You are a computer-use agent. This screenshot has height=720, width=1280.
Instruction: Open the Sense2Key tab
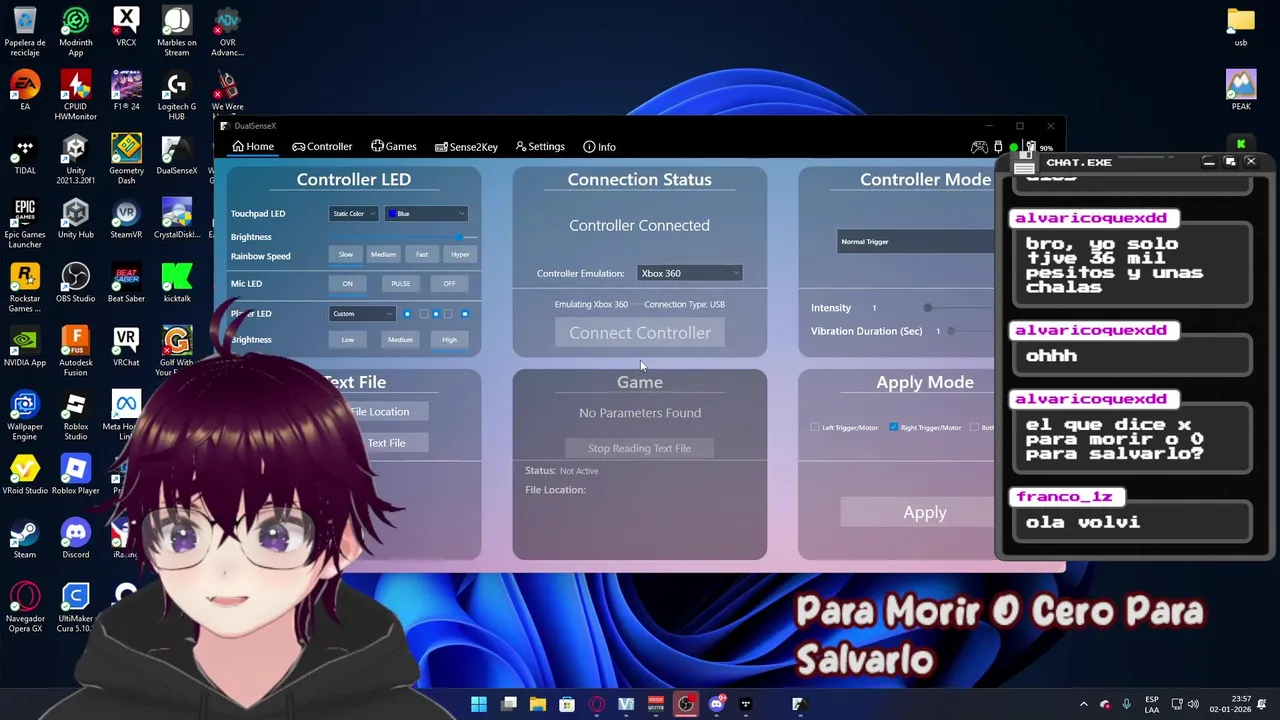point(466,146)
